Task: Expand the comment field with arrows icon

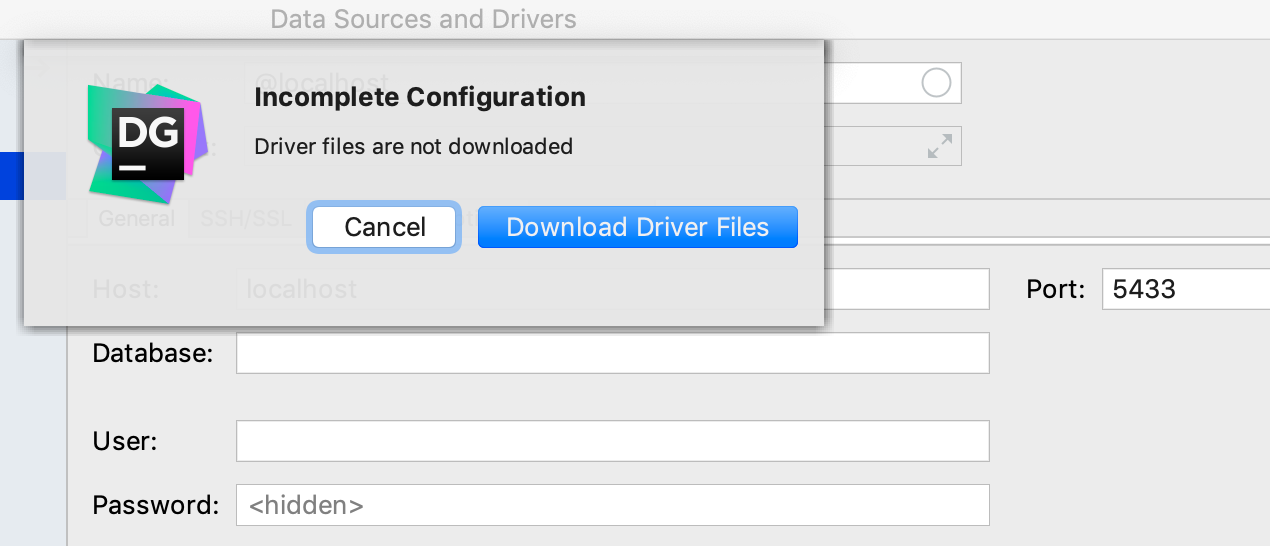Action: point(939,146)
